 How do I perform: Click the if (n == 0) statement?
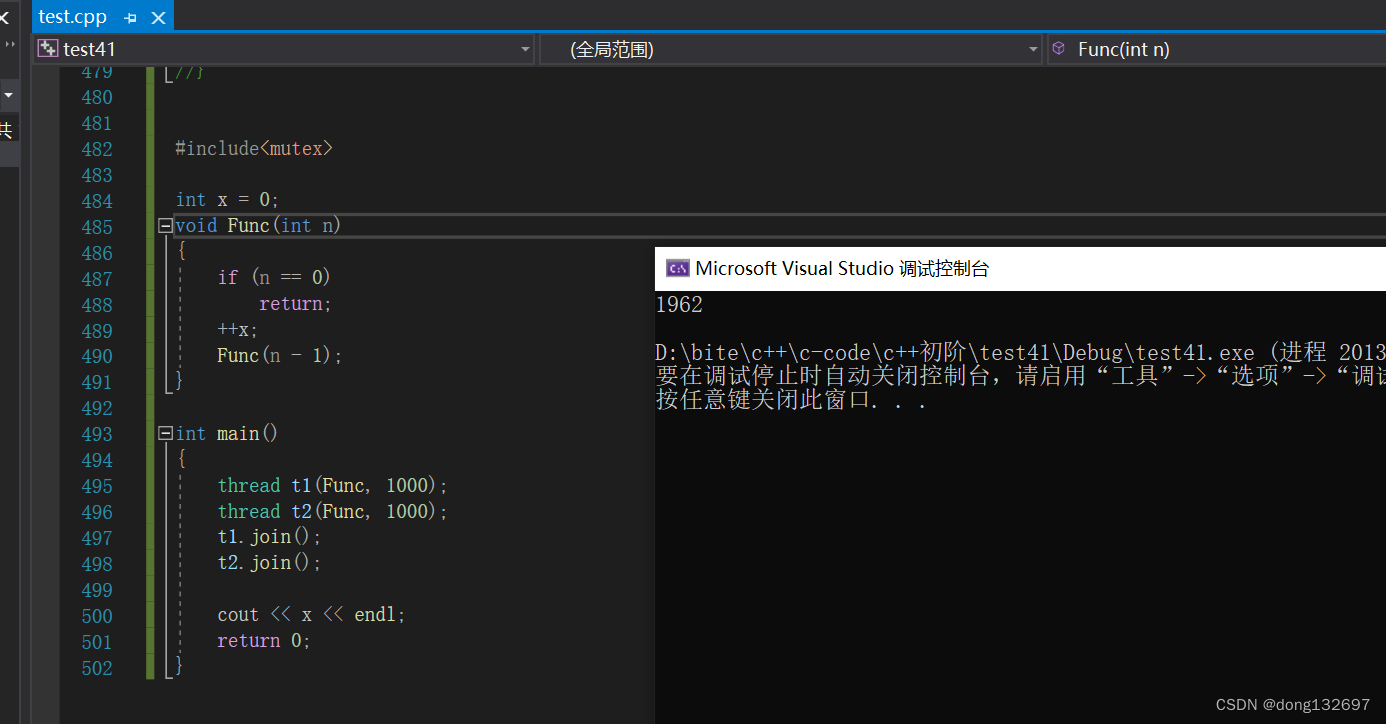[274, 278]
